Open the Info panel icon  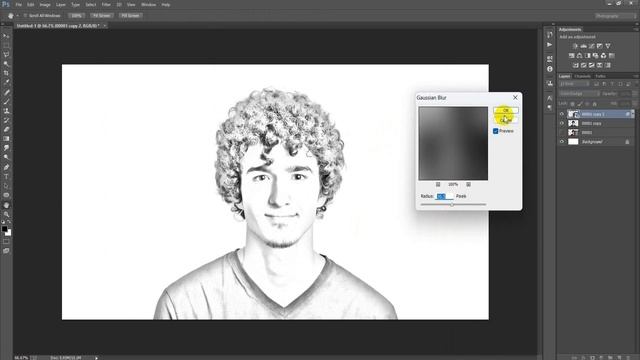coord(549,69)
